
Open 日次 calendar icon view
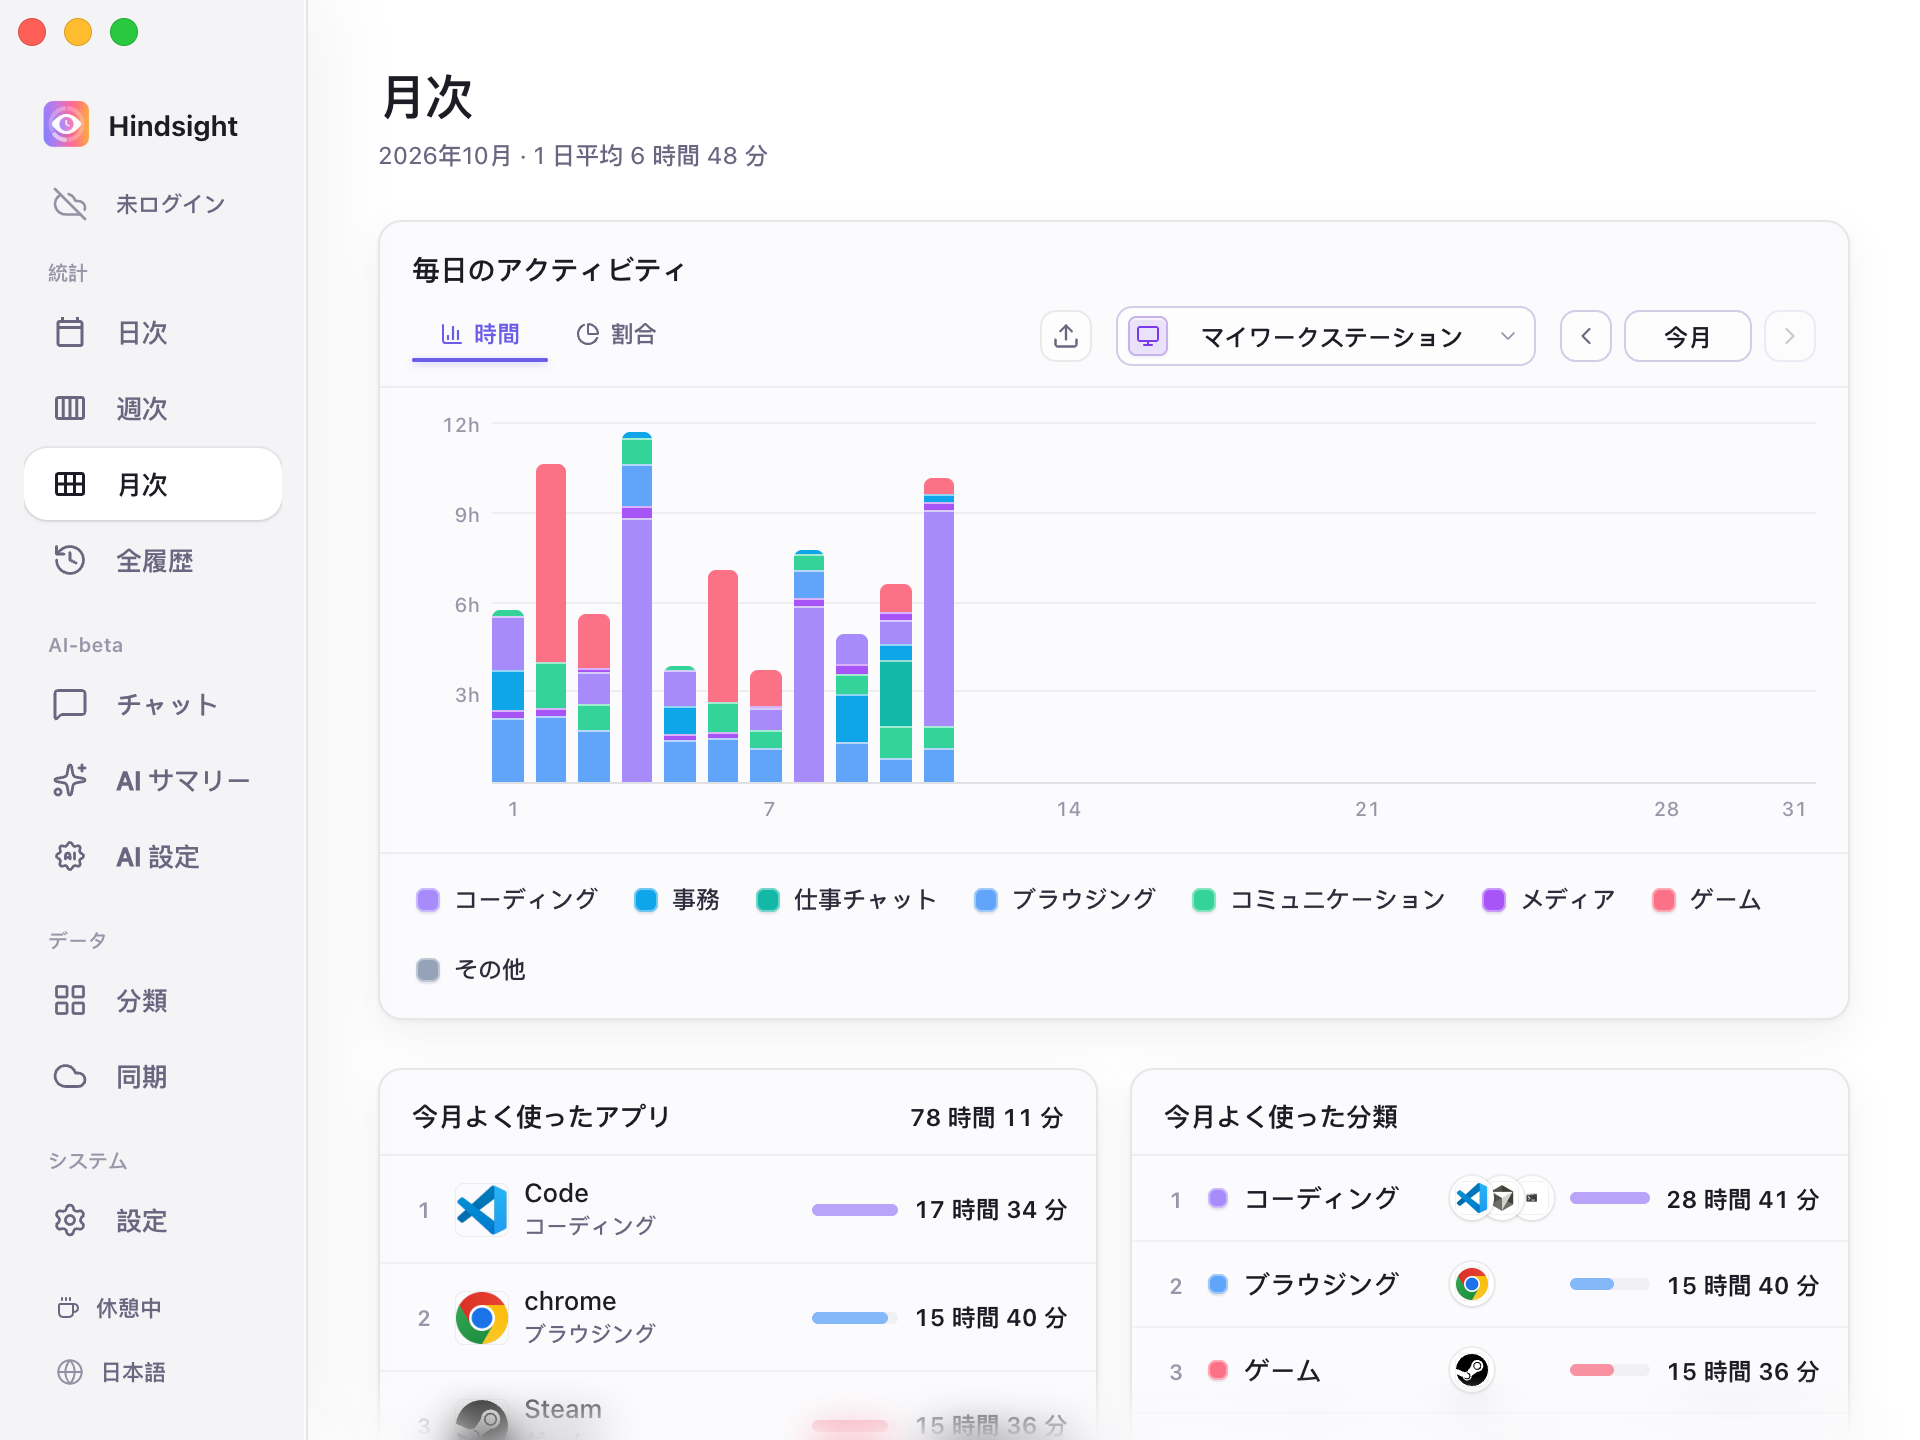[x=70, y=332]
